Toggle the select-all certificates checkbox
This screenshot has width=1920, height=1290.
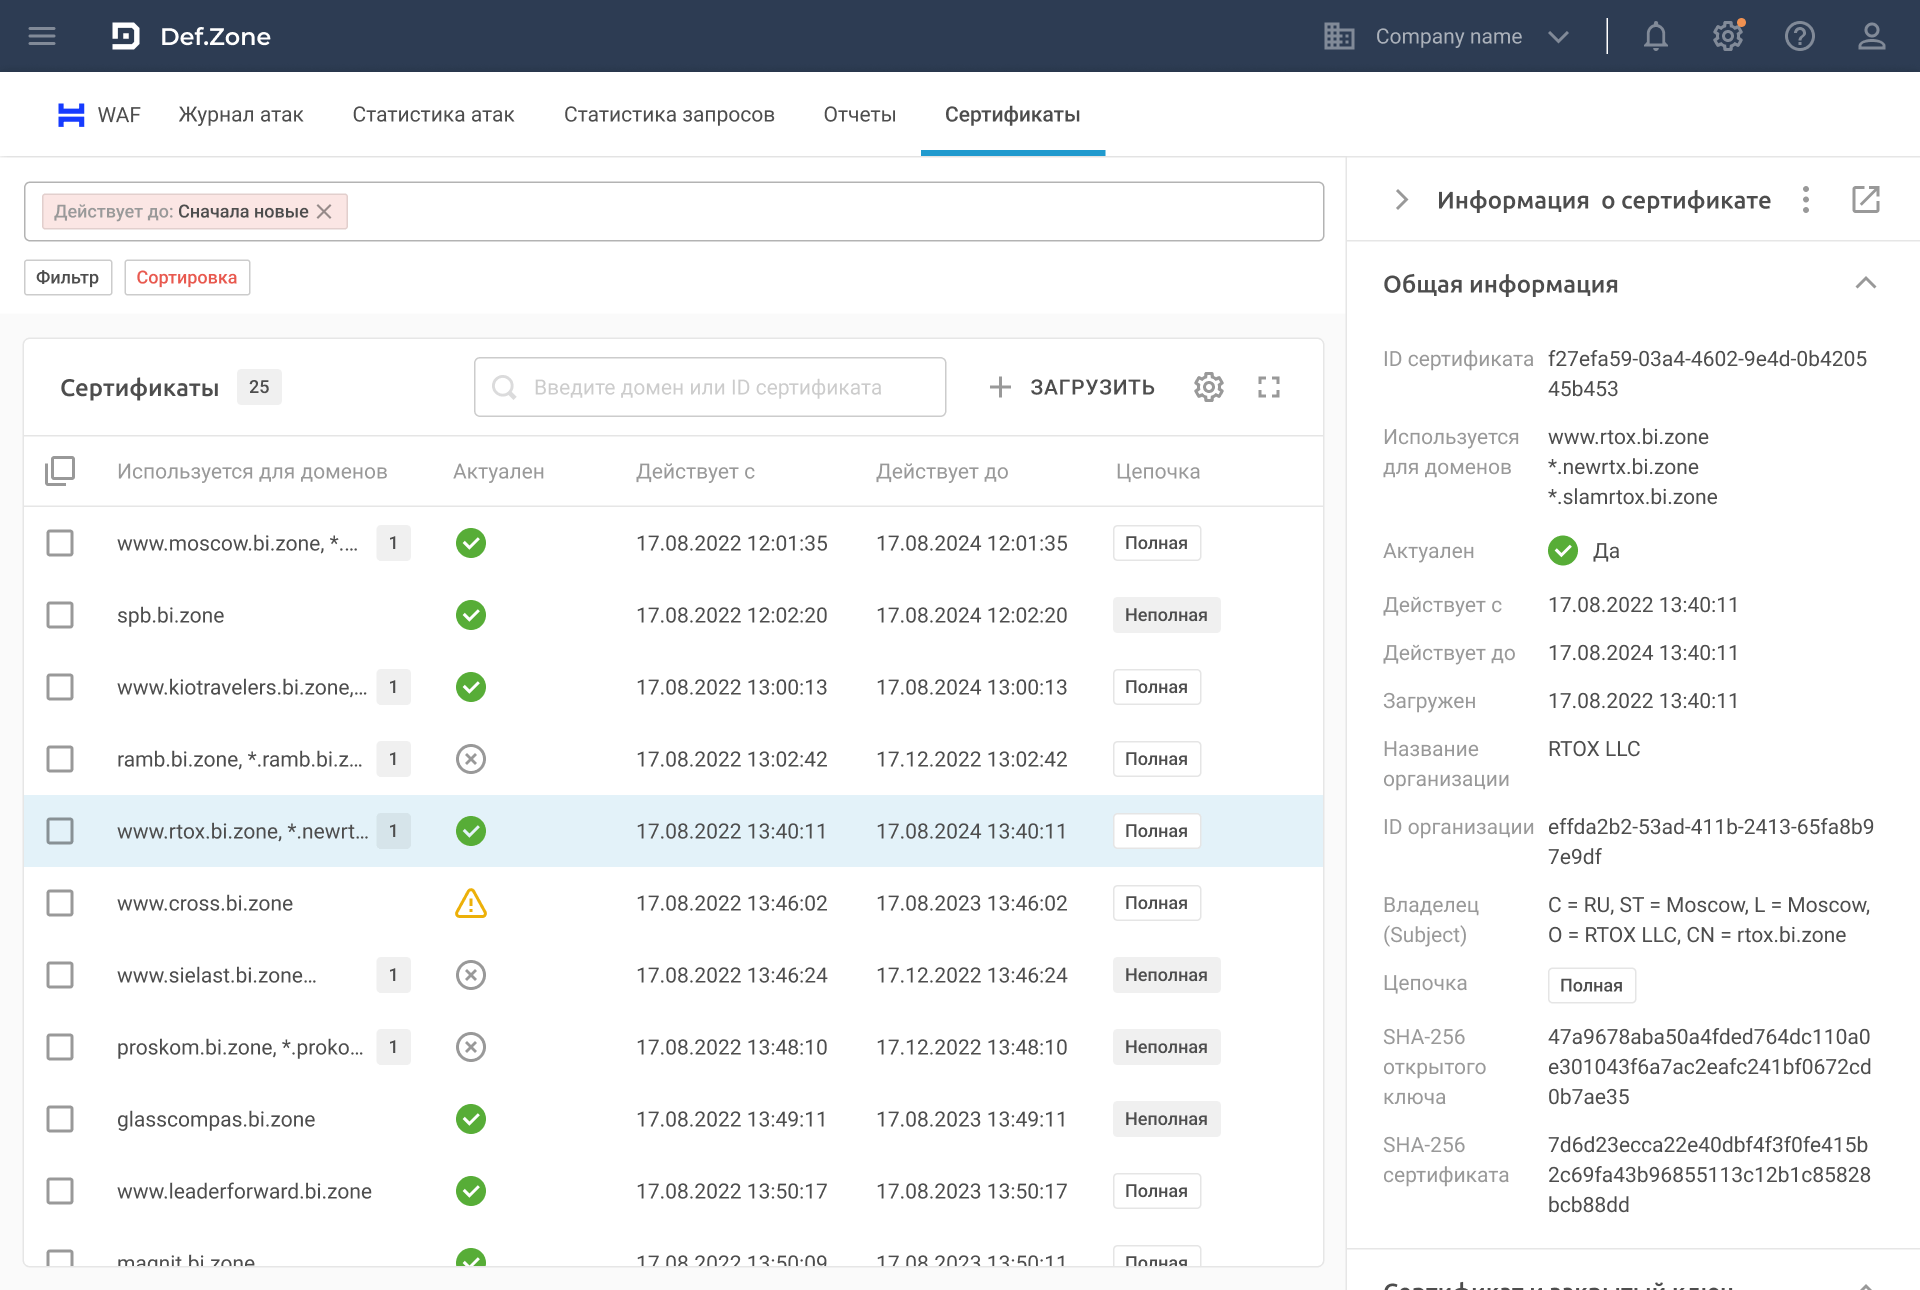pos(60,471)
